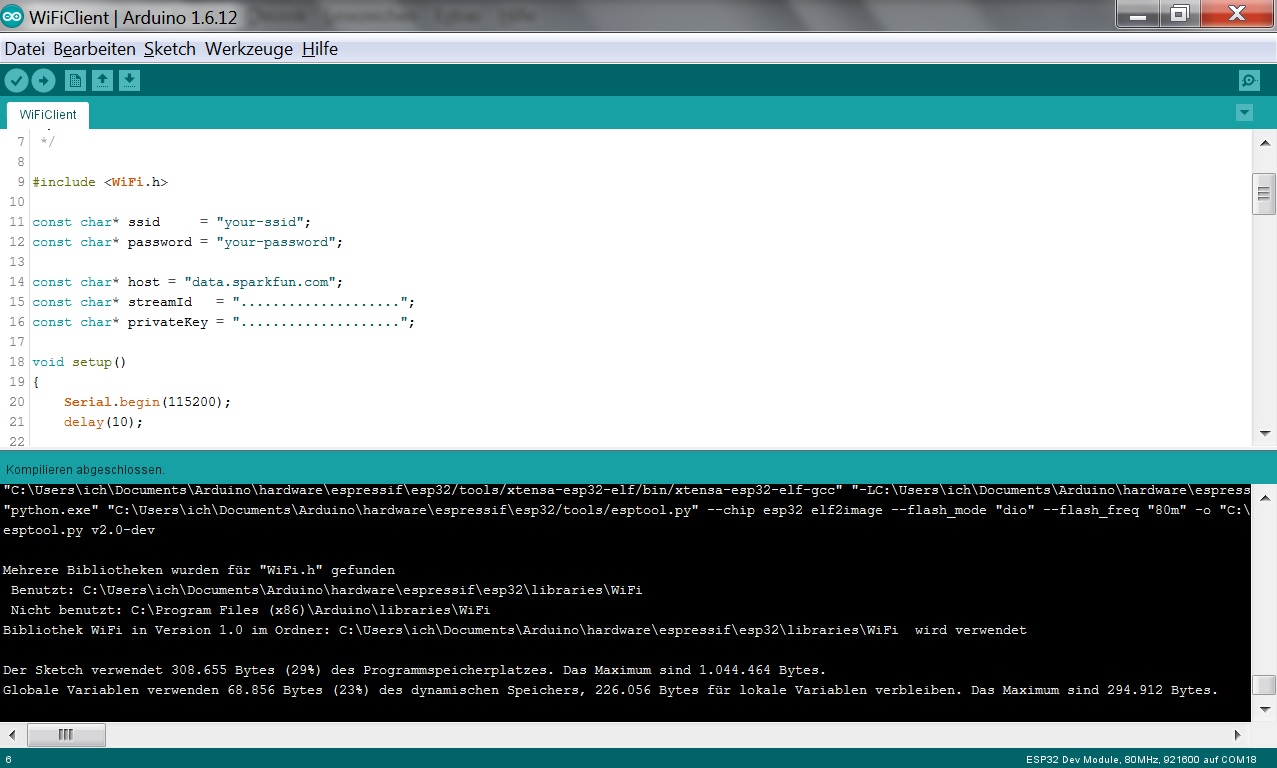This screenshot has height=768, width=1277.
Task: Save the sketch with the Save icon
Action: (x=129, y=81)
